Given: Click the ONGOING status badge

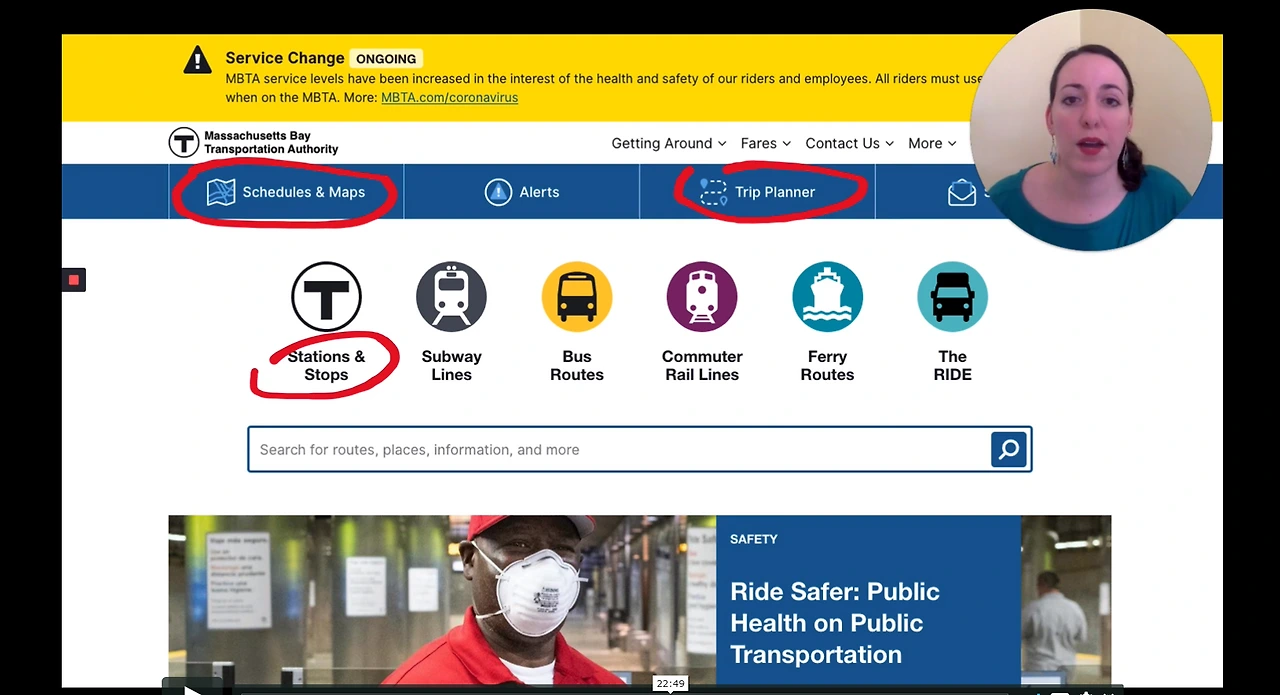Looking at the screenshot, I should coord(387,59).
